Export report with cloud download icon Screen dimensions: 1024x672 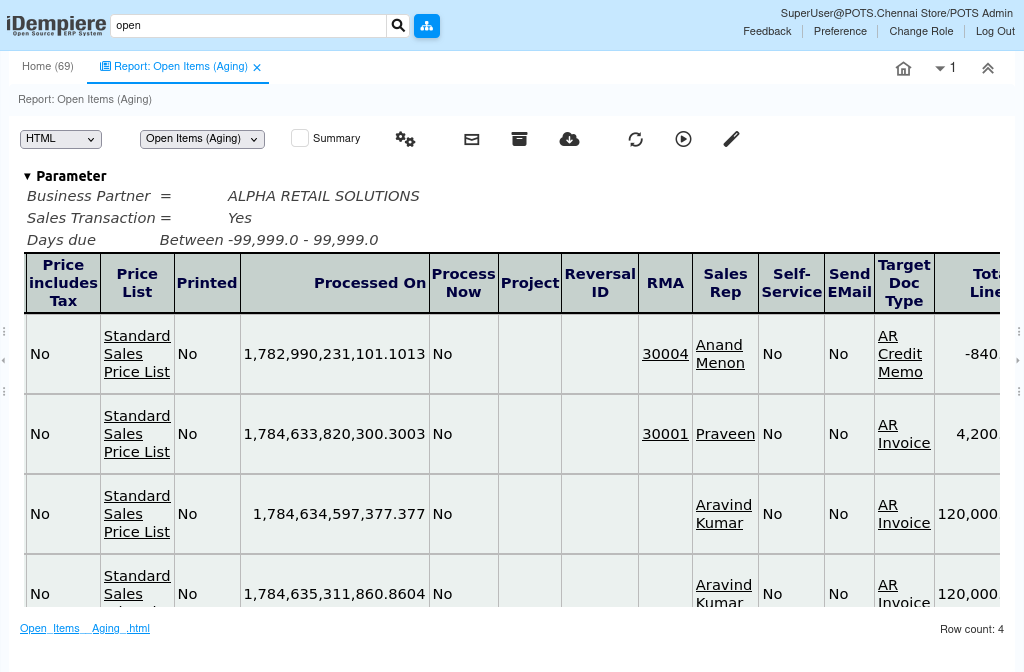coord(569,139)
